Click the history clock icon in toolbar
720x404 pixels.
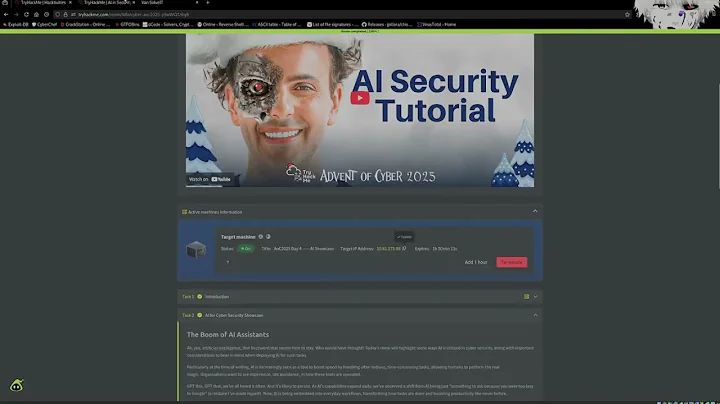pyautogui.click(x=46, y=15)
